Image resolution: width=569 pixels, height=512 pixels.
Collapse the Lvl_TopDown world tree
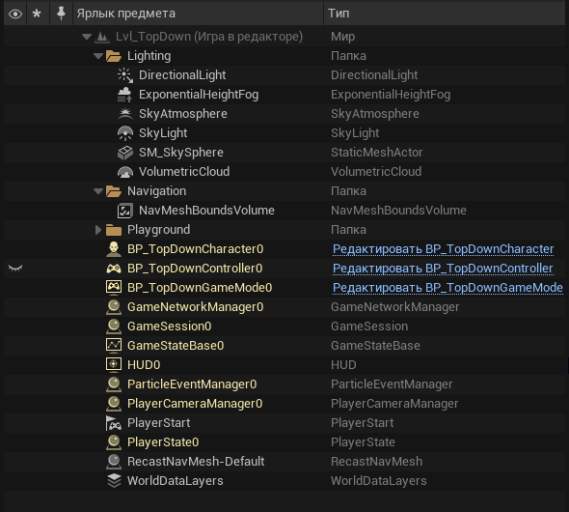coord(86,37)
